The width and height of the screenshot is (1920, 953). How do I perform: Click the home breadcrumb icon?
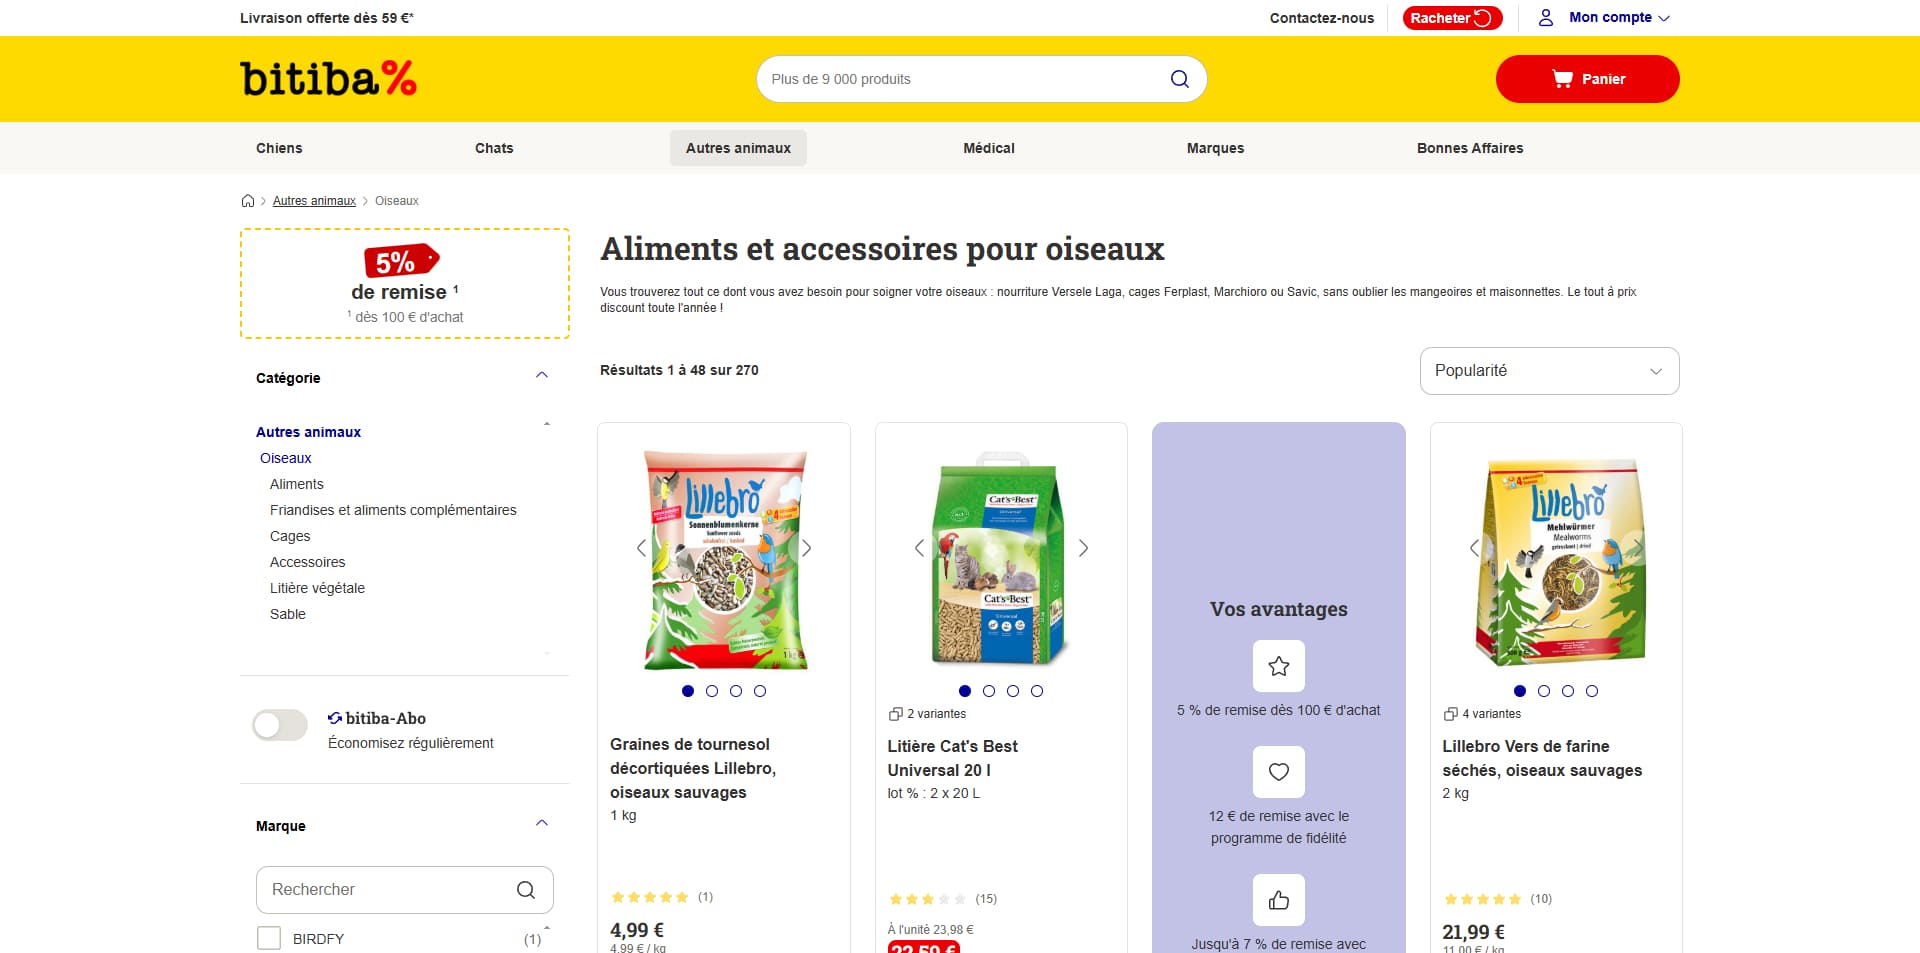pyautogui.click(x=248, y=201)
